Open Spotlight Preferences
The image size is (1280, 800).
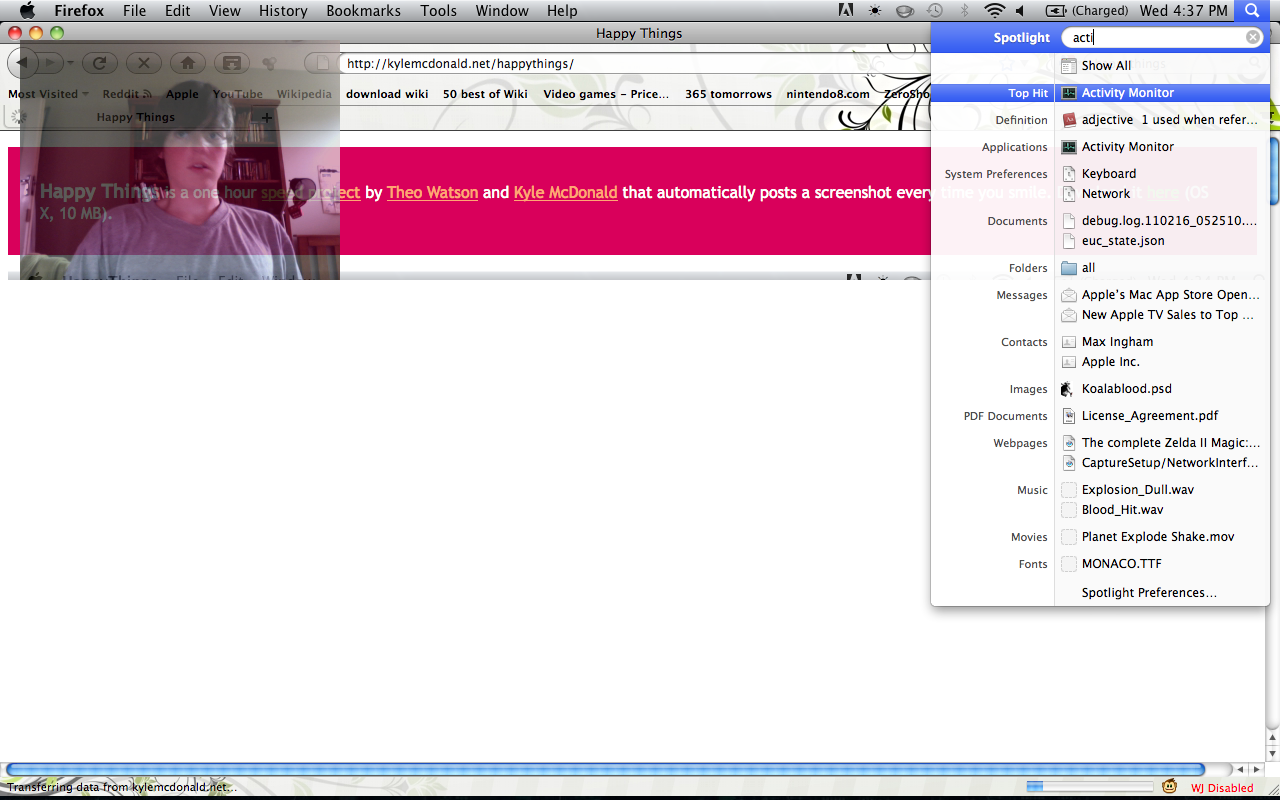point(1148,593)
